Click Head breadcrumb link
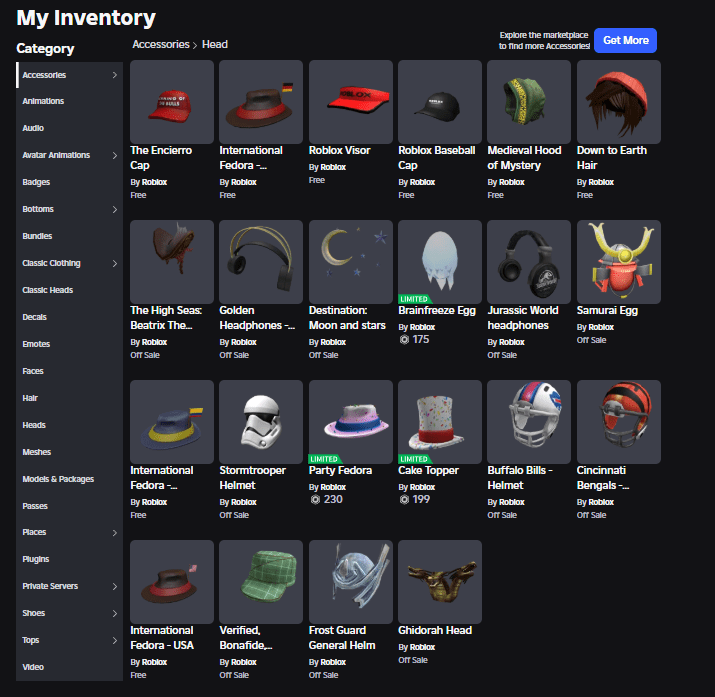 [215, 45]
